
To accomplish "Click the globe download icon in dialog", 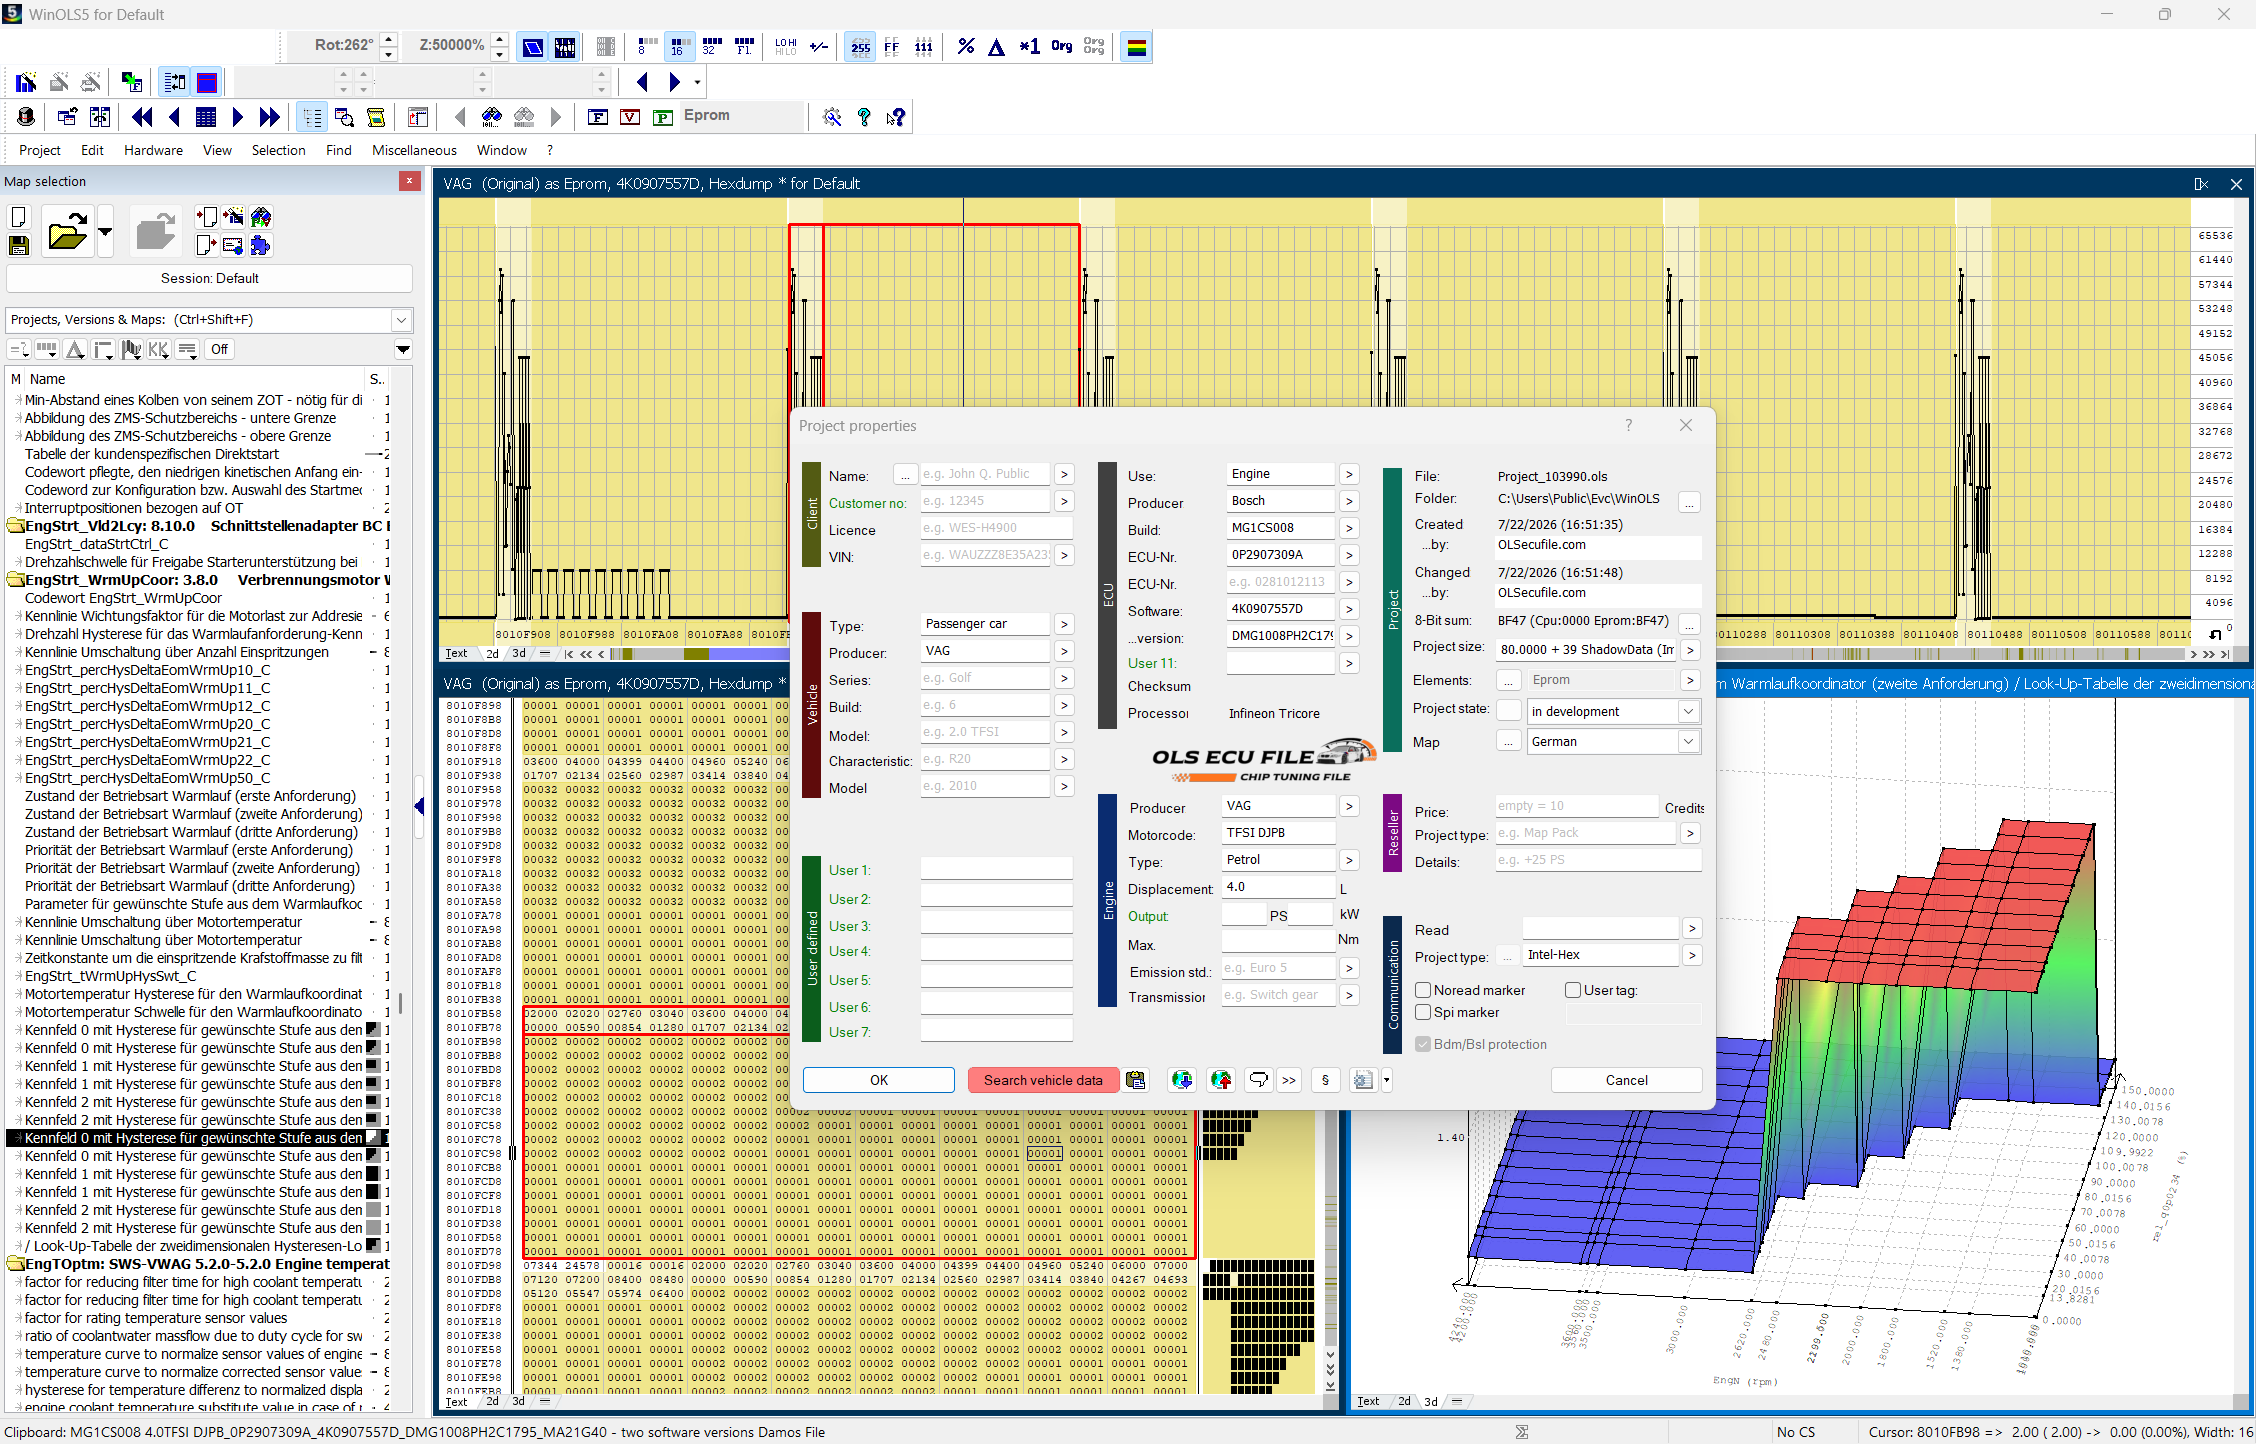I will [1182, 1080].
